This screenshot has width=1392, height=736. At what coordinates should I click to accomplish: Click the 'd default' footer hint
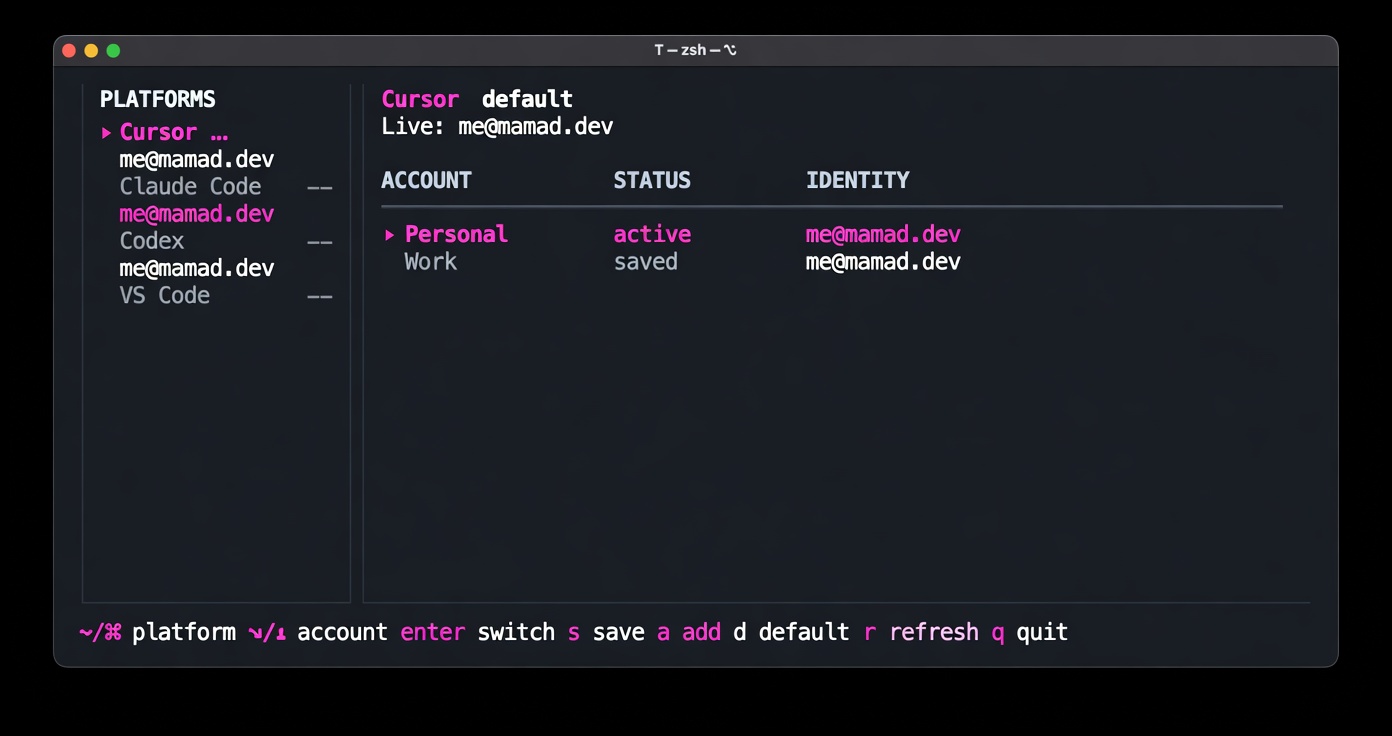click(x=791, y=632)
